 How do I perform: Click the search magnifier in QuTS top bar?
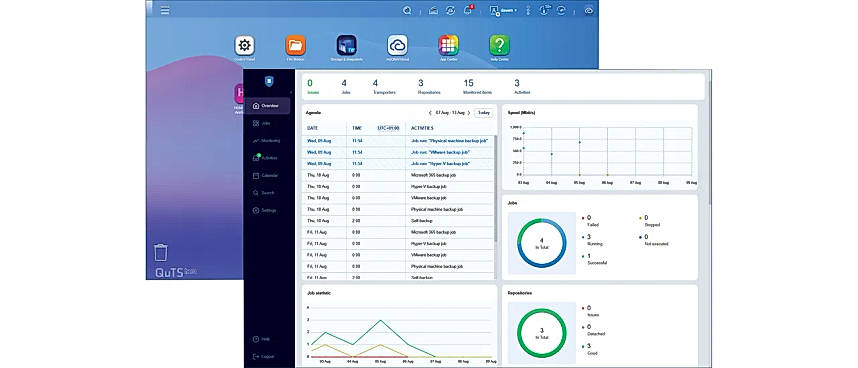point(407,10)
